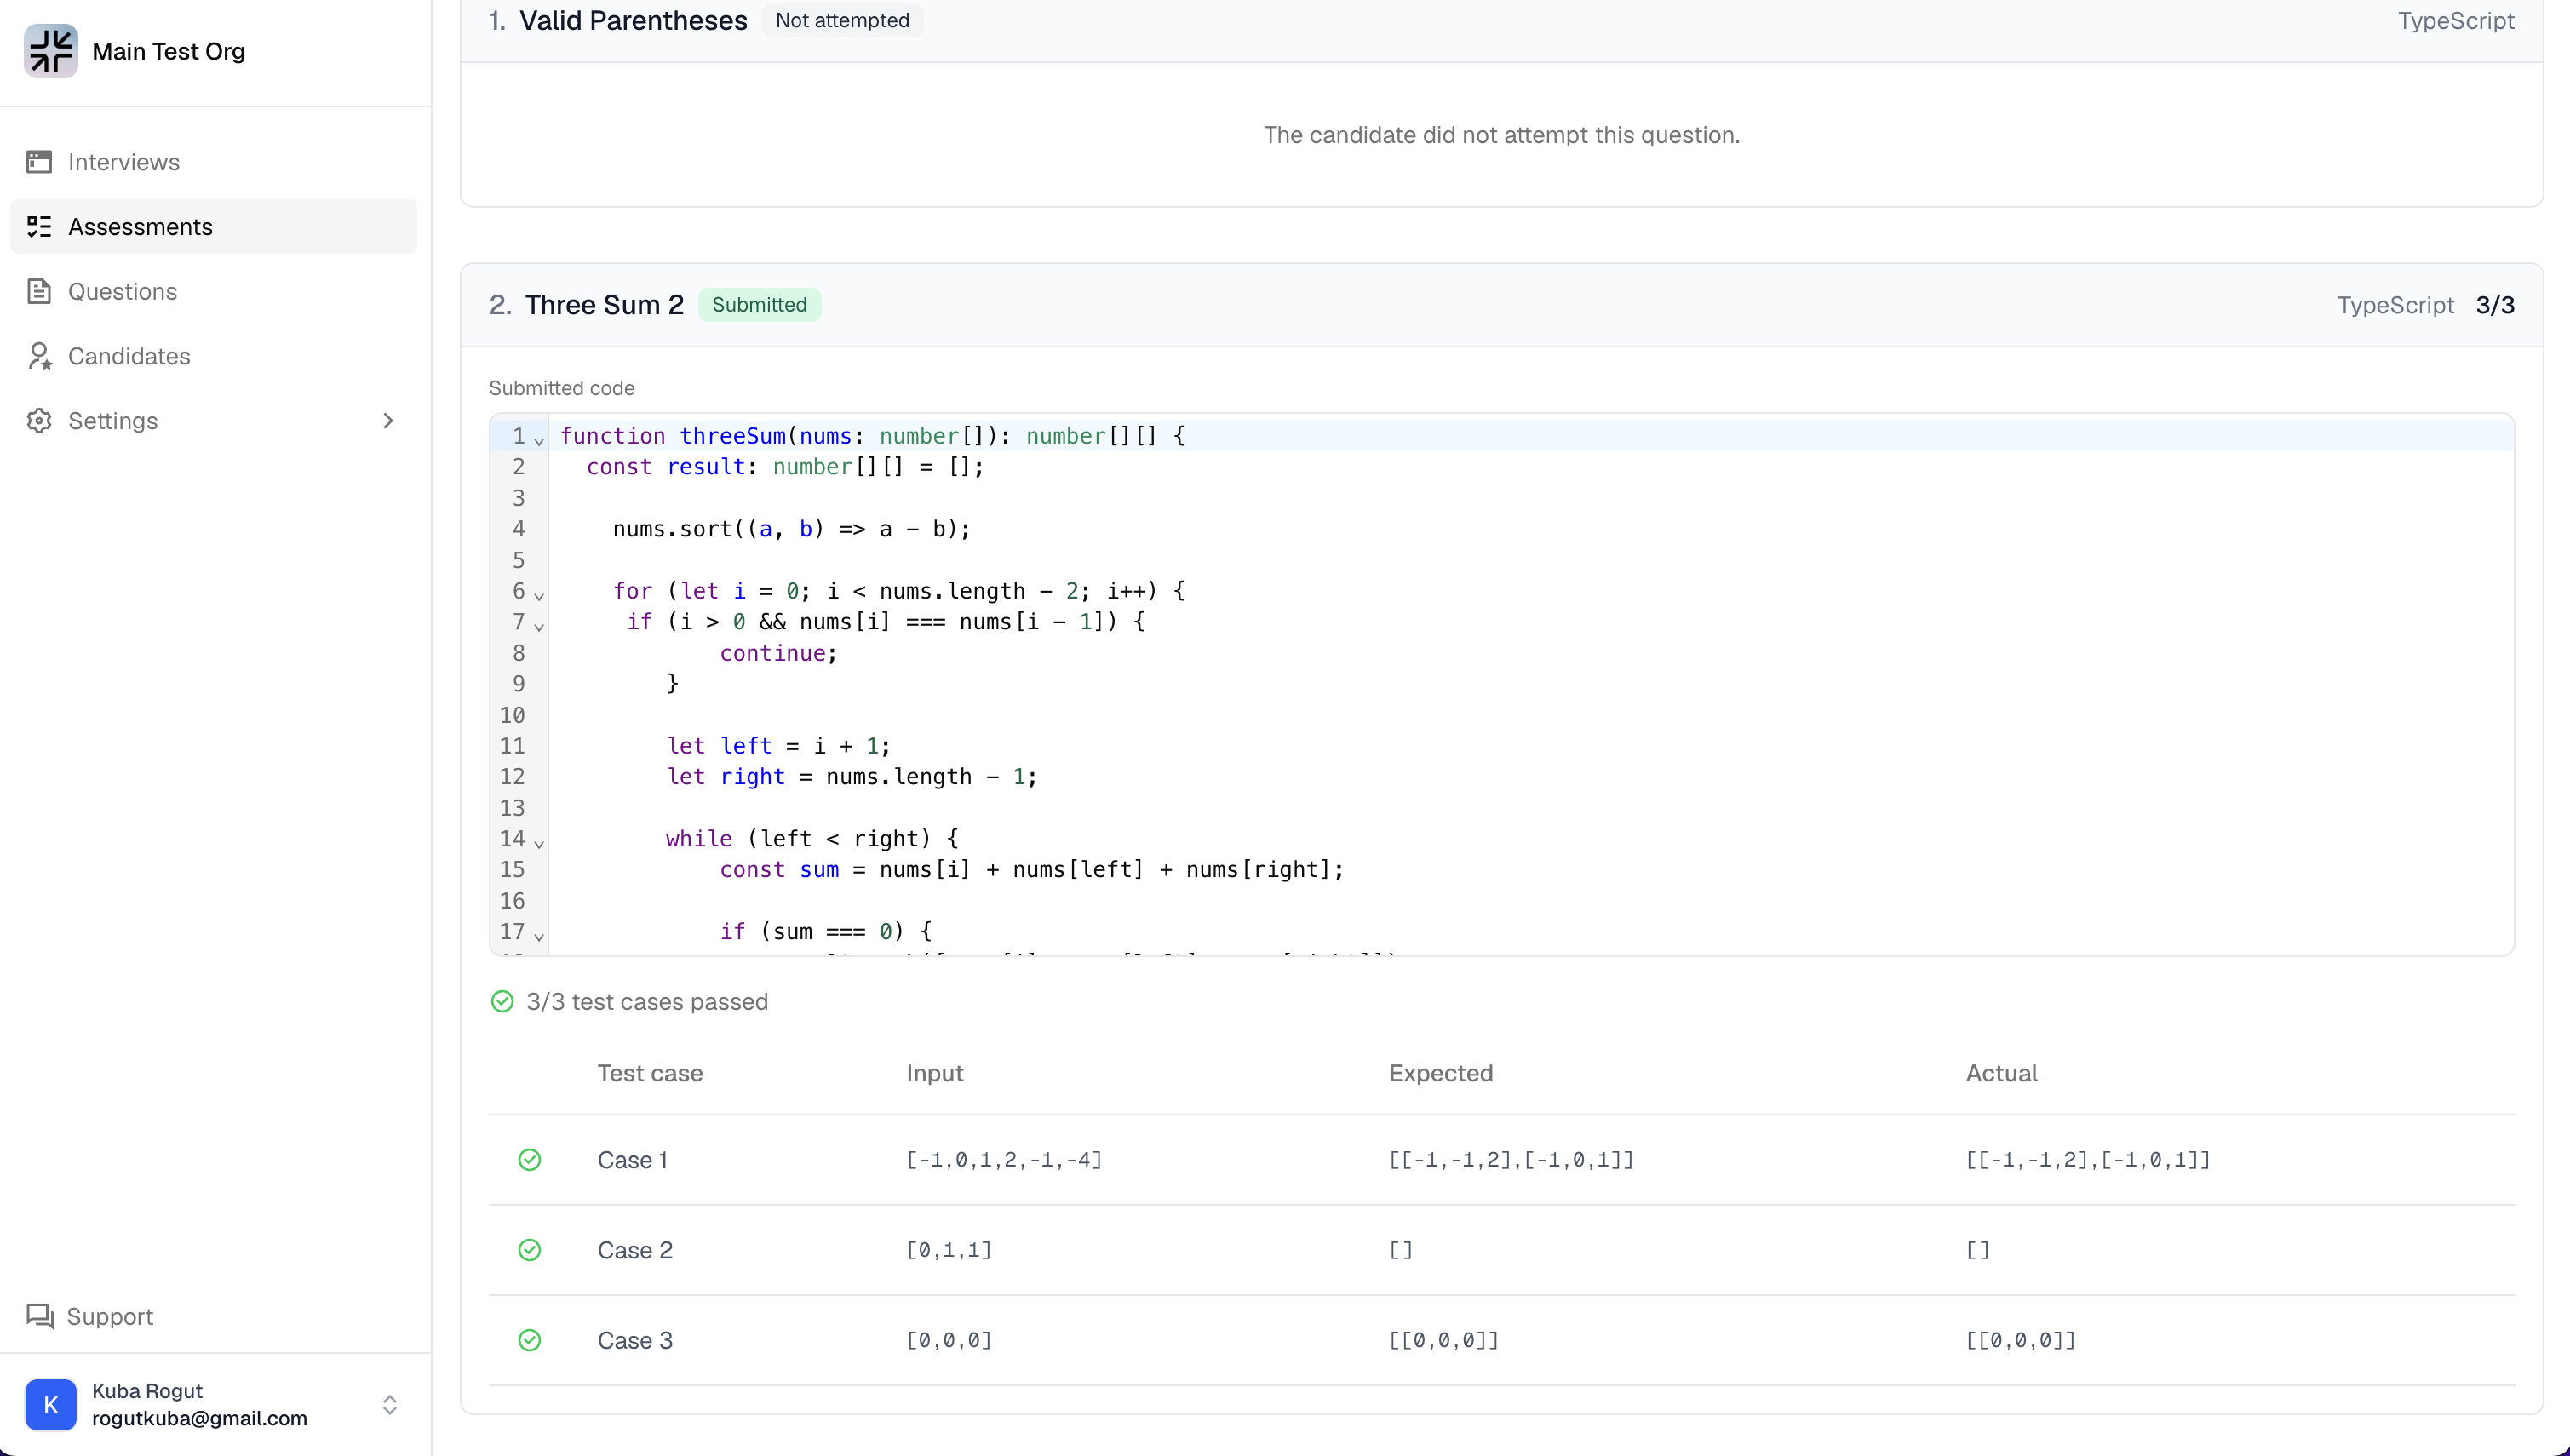Click the Support chat icon
The image size is (2570, 1456).
pyautogui.click(x=39, y=1316)
